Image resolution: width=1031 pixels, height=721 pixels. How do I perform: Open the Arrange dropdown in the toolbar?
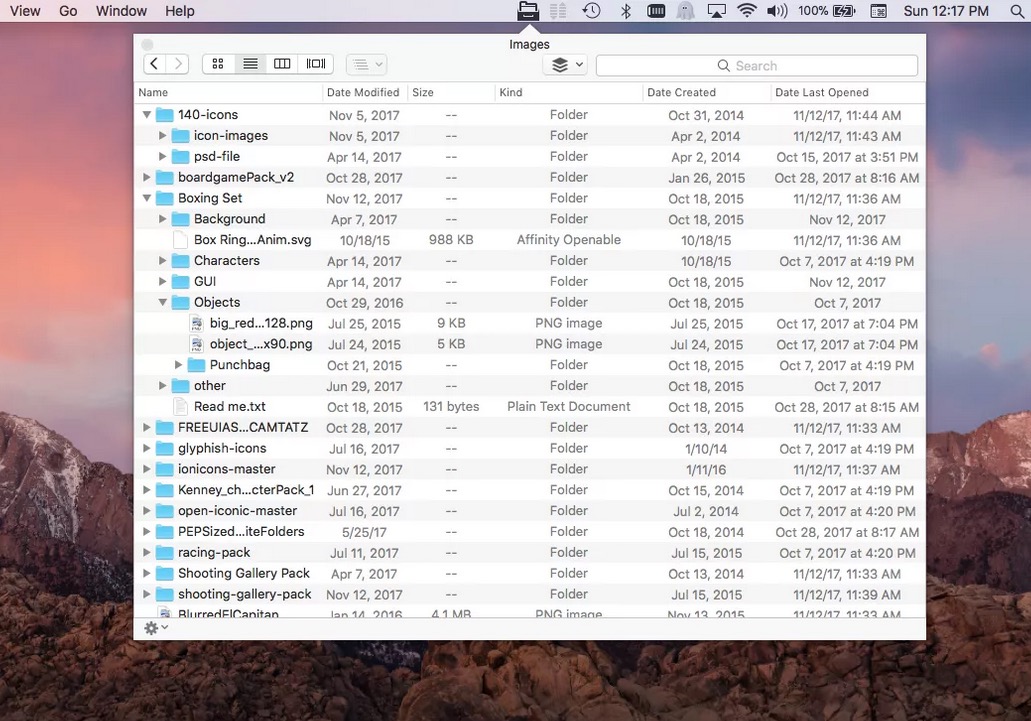click(x=366, y=63)
